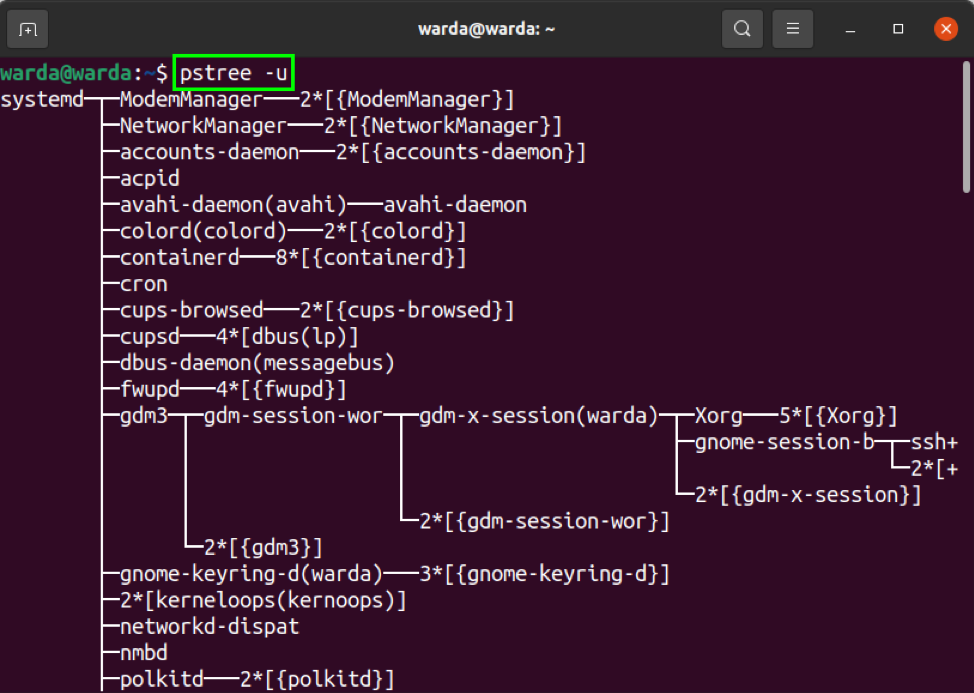Image resolution: width=974 pixels, height=693 pixels.
Task: Close the terminal window
Action: click(946, 29)
